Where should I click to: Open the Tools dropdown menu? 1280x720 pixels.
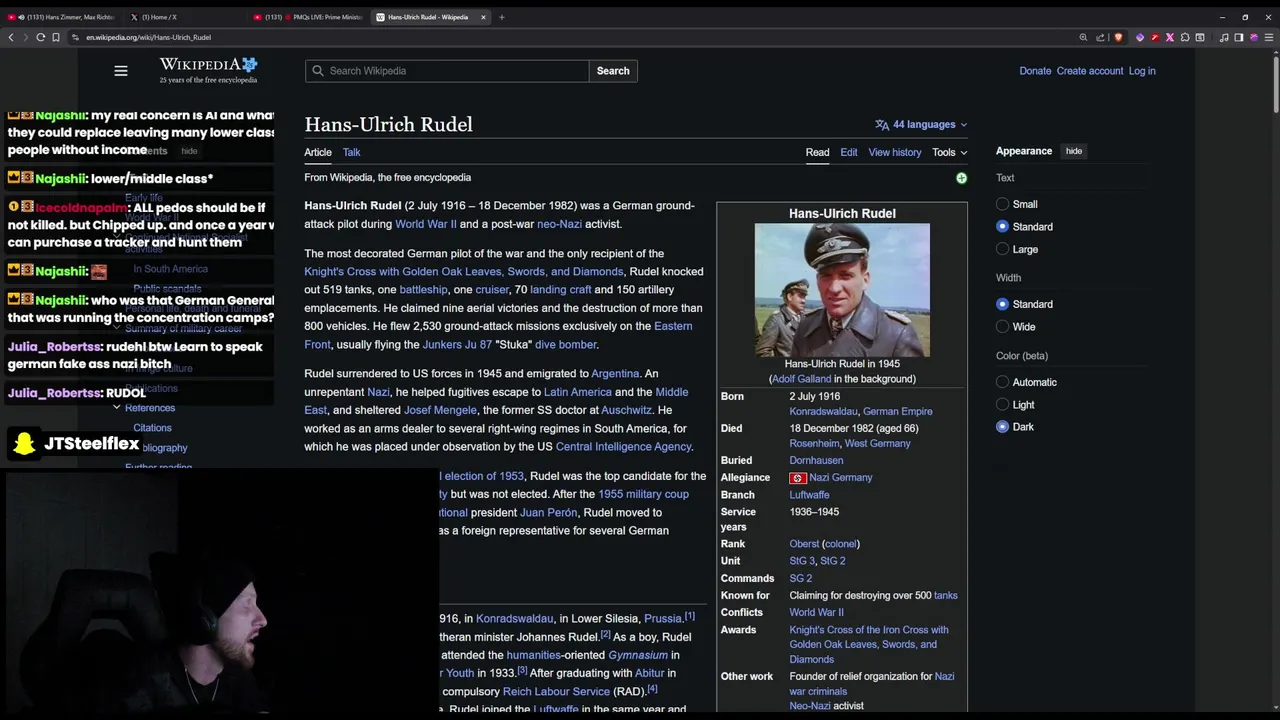[950, 153]
